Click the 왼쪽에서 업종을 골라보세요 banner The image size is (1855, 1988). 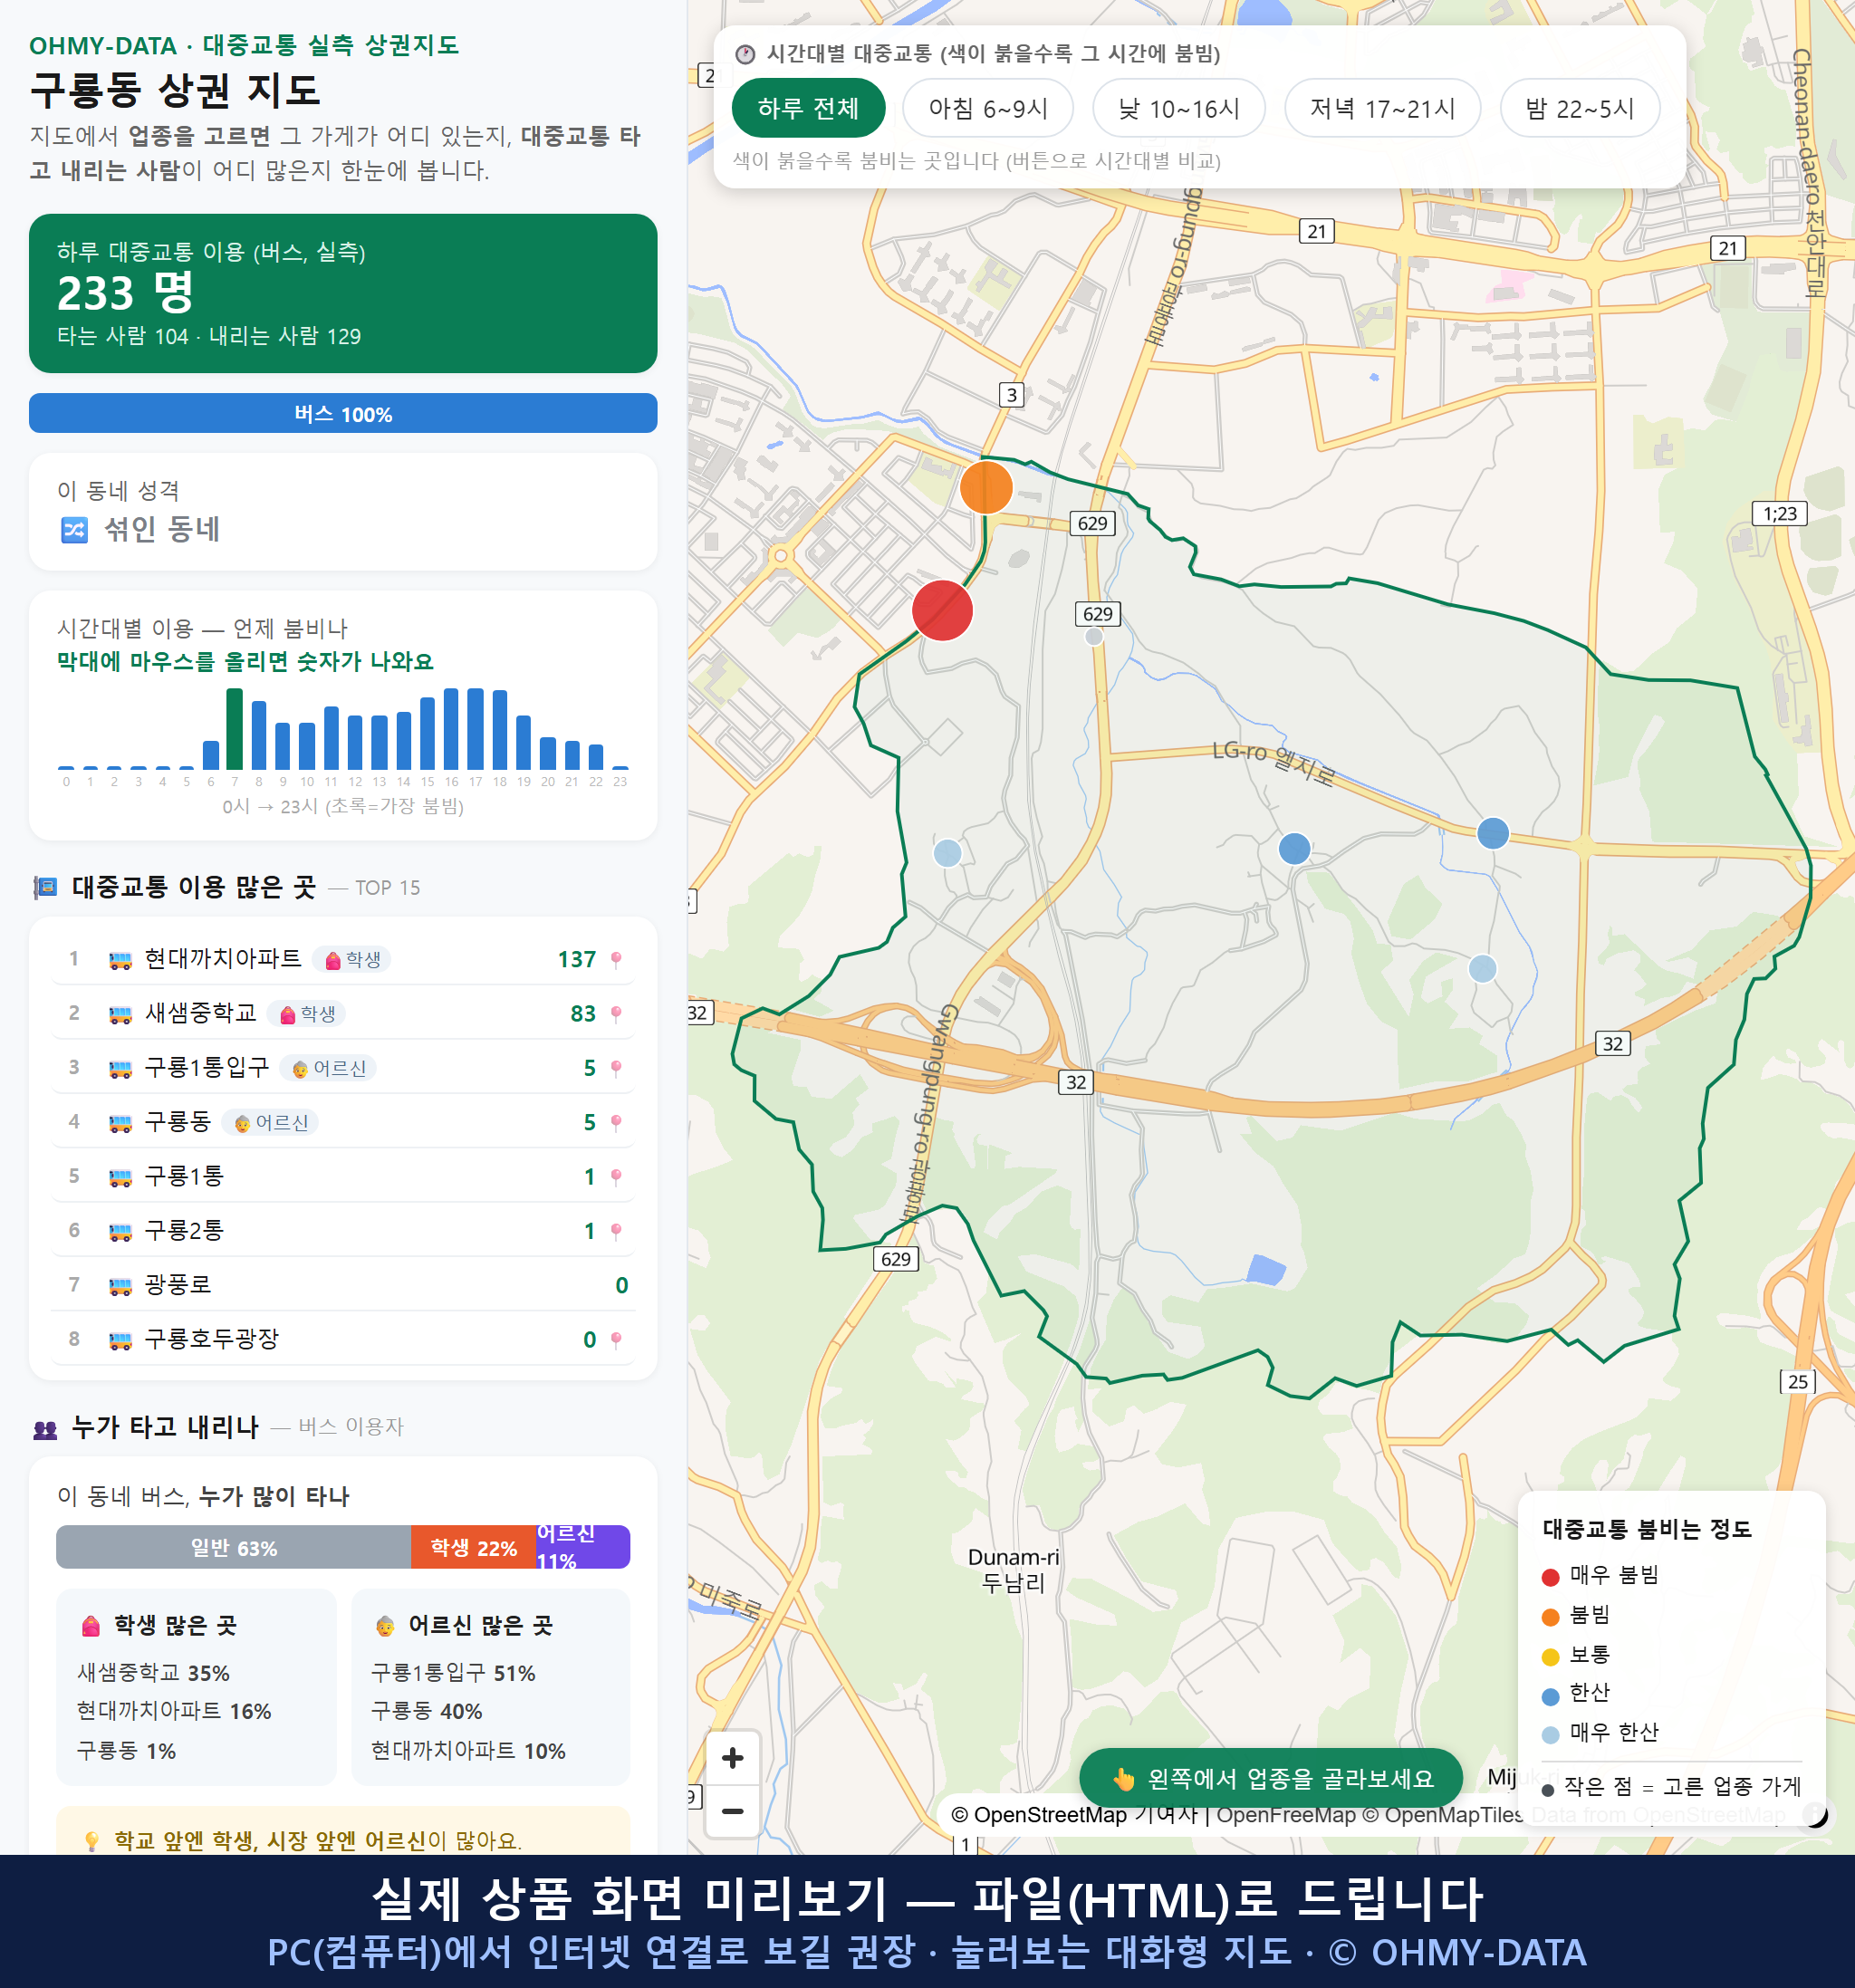pyautogui.click(x=1270, y=1779)
